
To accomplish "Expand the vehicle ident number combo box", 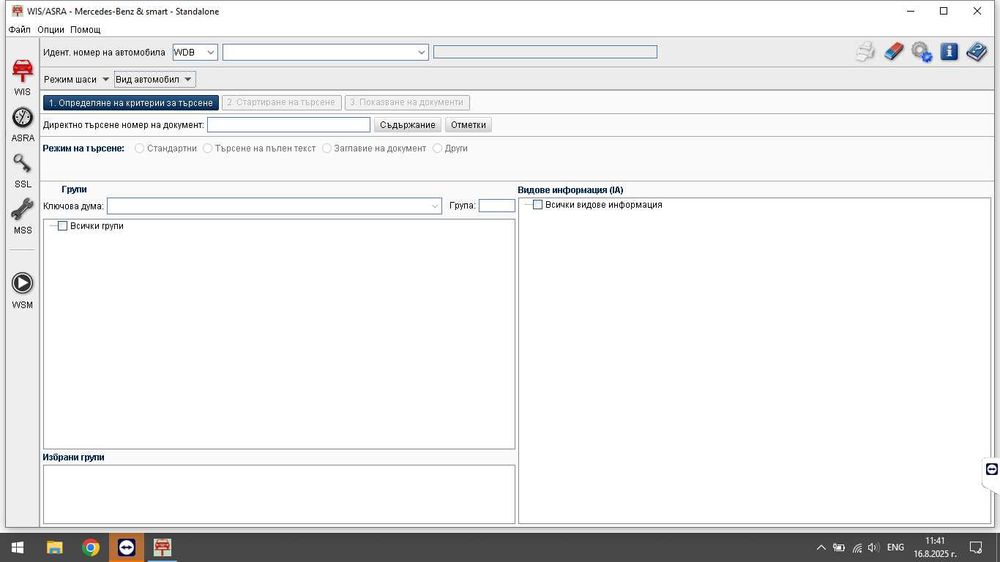I will tap(422, 52).
